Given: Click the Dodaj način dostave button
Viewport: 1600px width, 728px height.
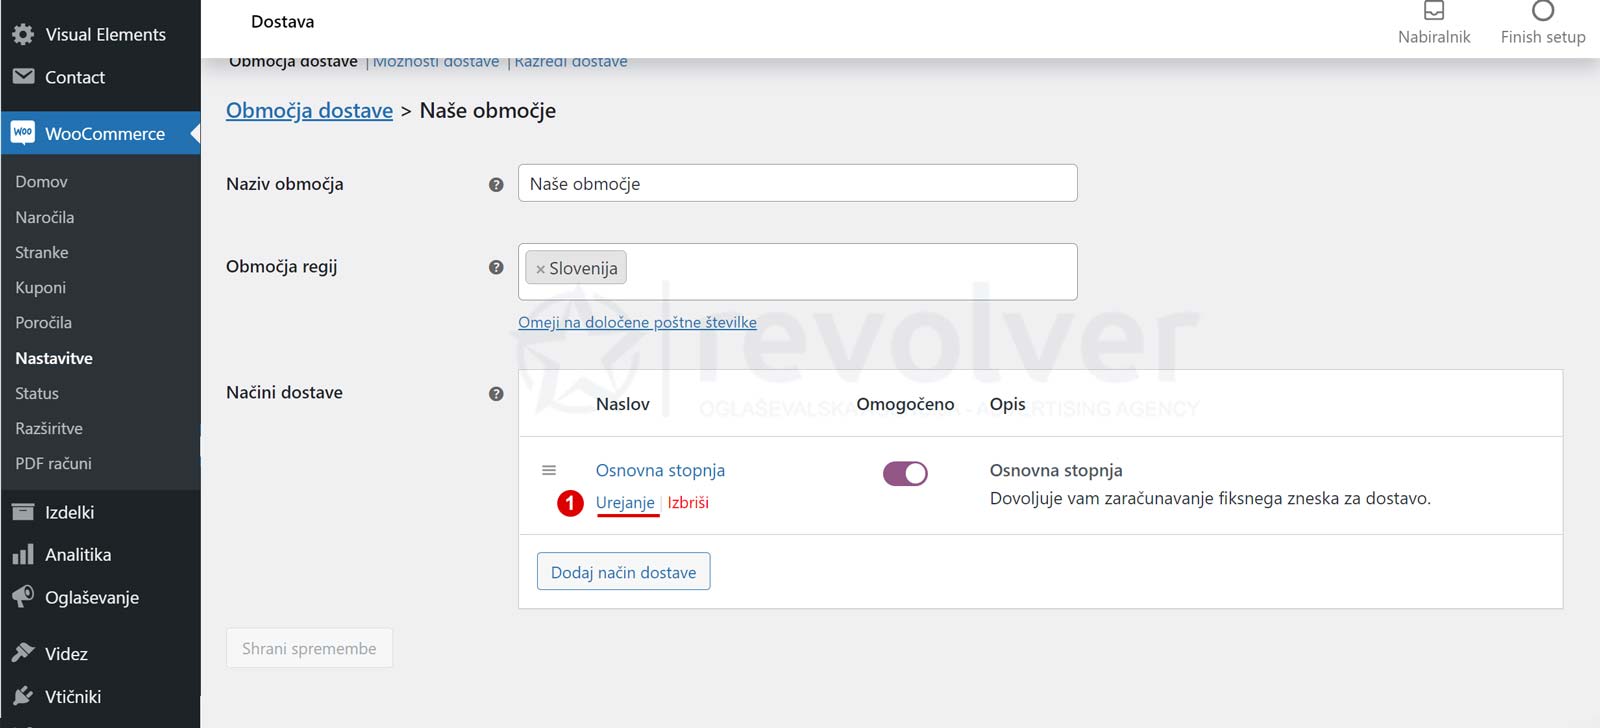Looking at the screenshot, I should click(623, 572).
